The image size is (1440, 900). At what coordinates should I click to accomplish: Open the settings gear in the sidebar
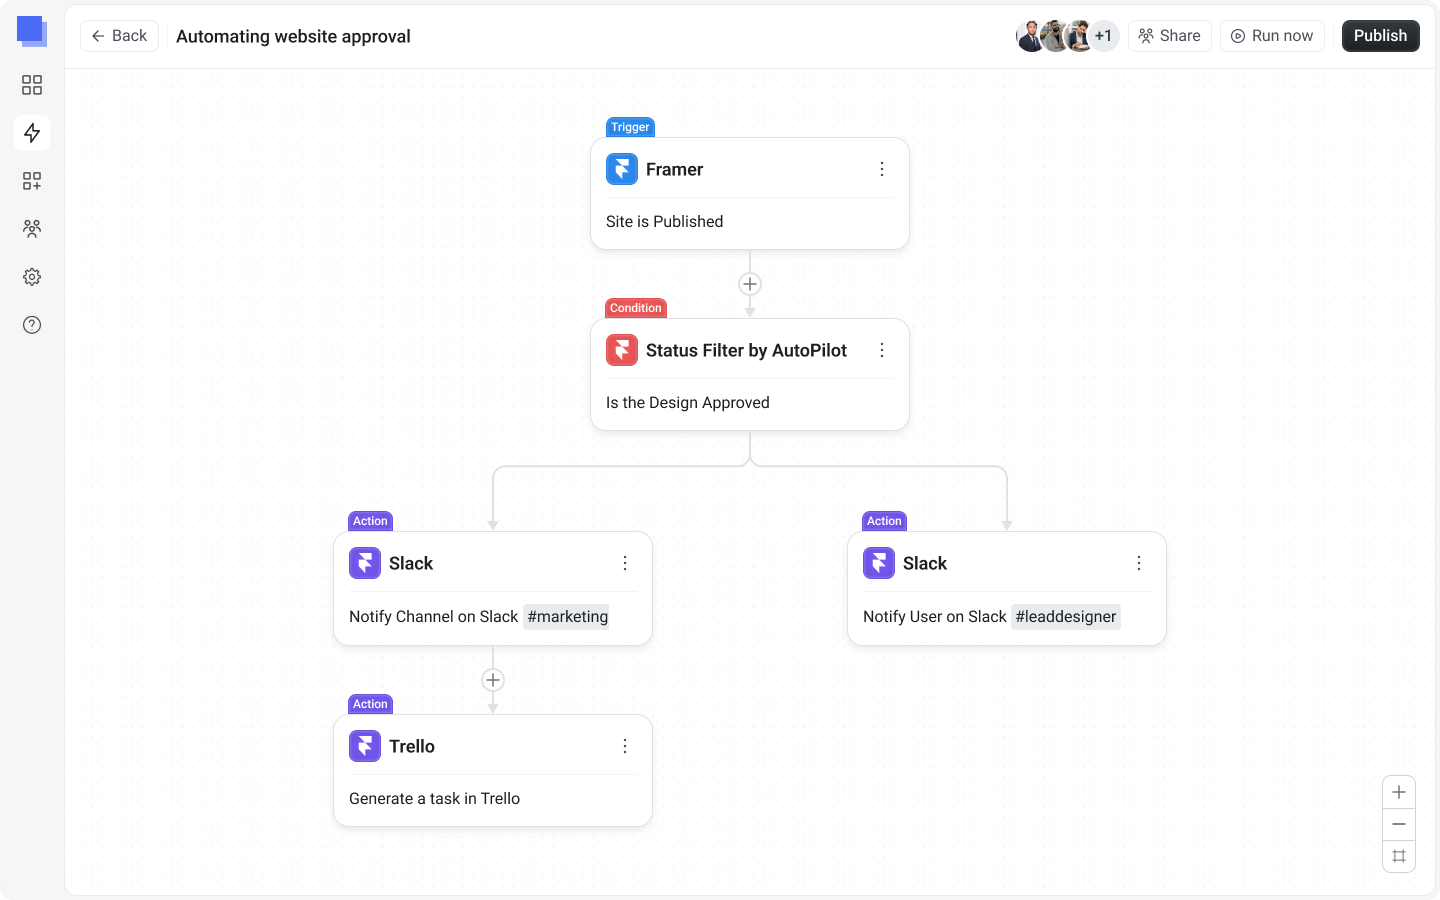31,276
